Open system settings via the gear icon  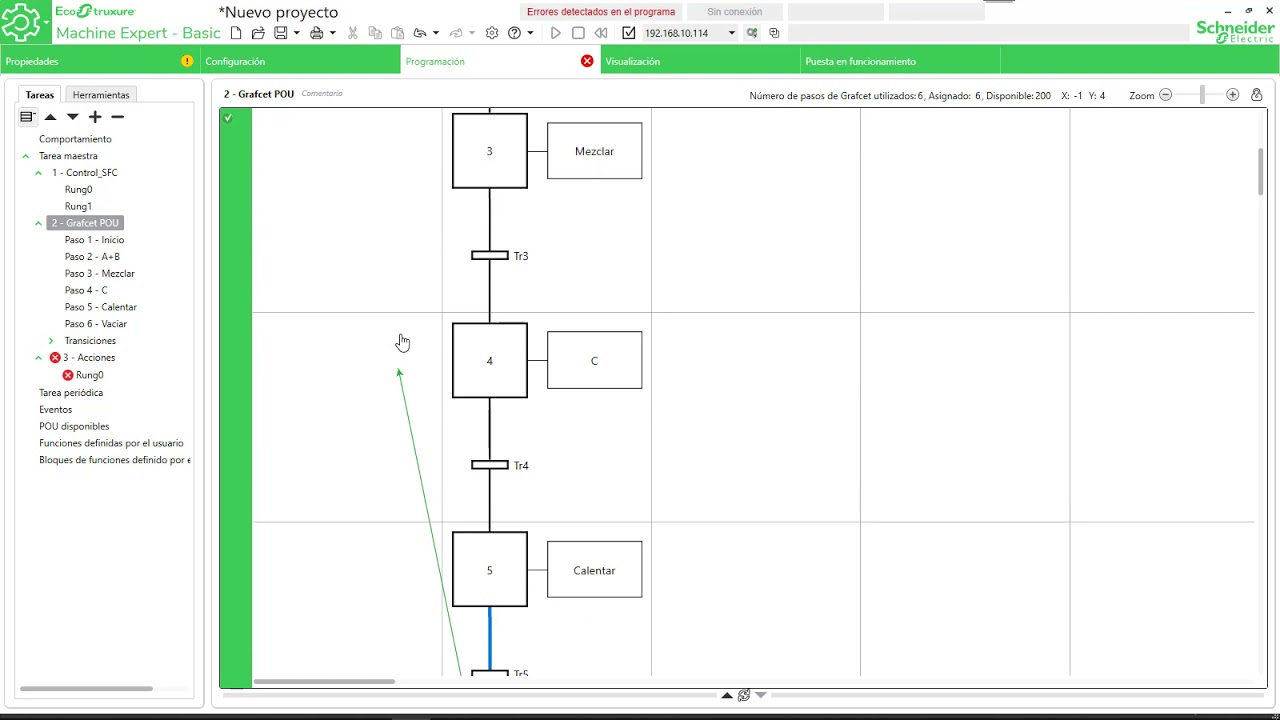[x=492, y=33]
